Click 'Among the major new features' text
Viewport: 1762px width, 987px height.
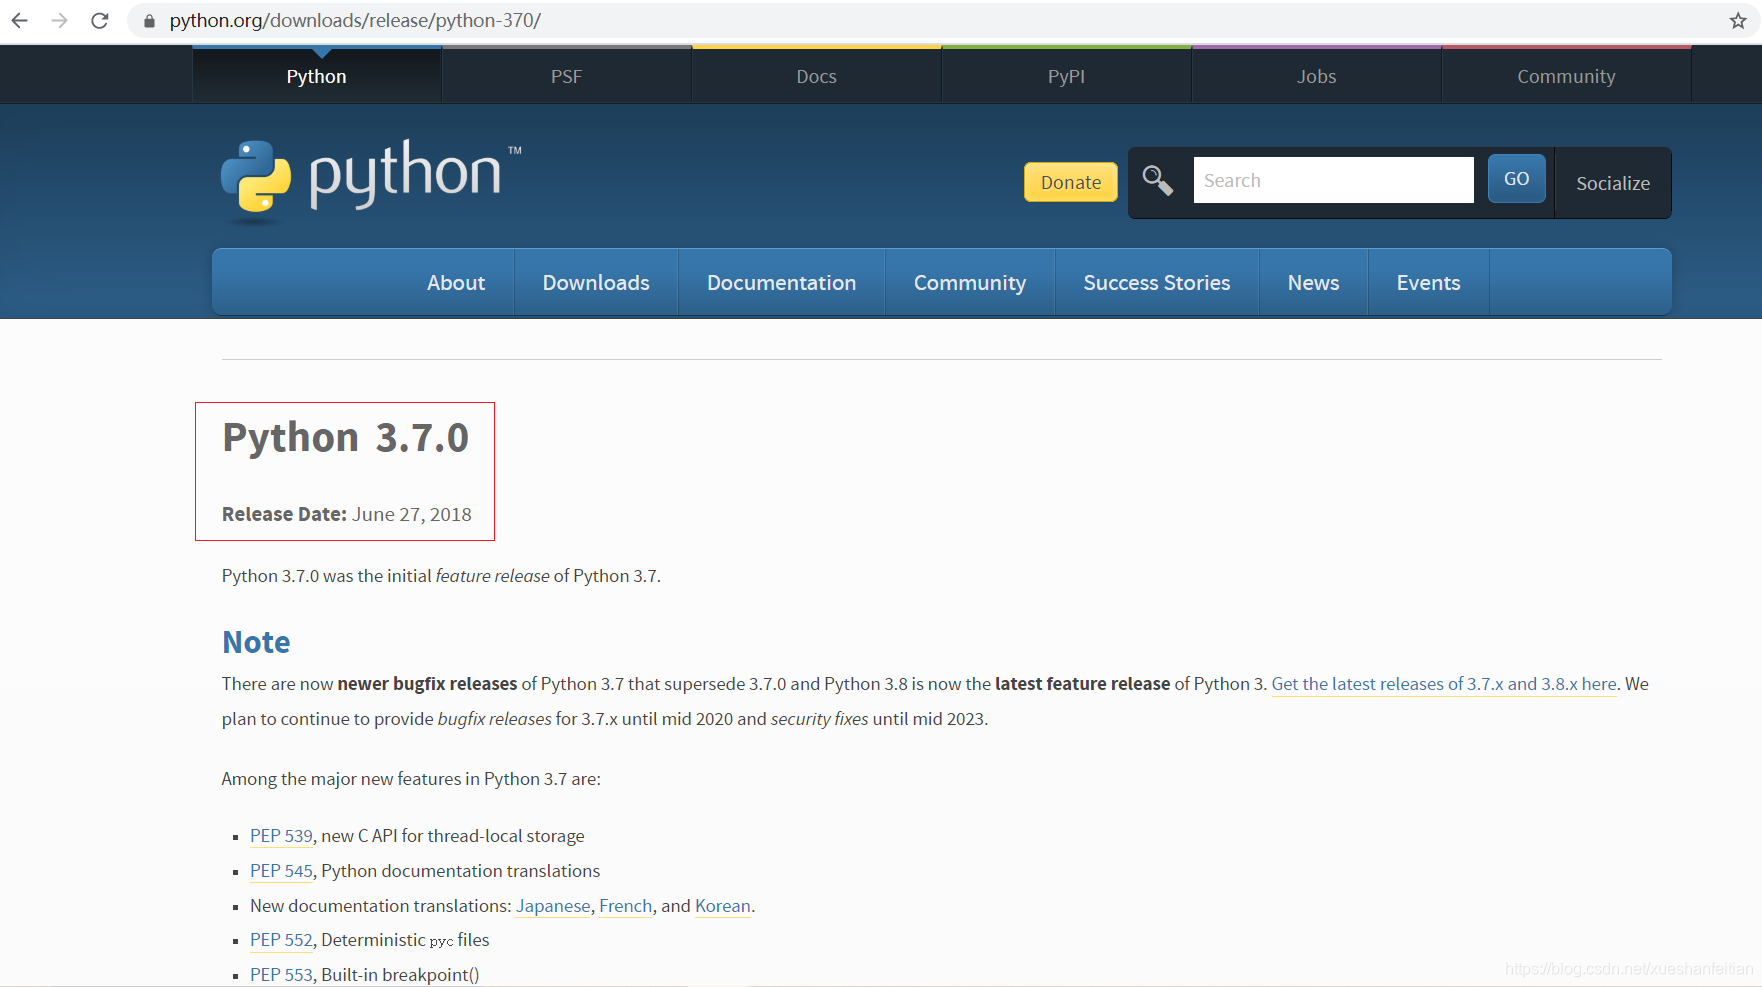click(411, 779)
